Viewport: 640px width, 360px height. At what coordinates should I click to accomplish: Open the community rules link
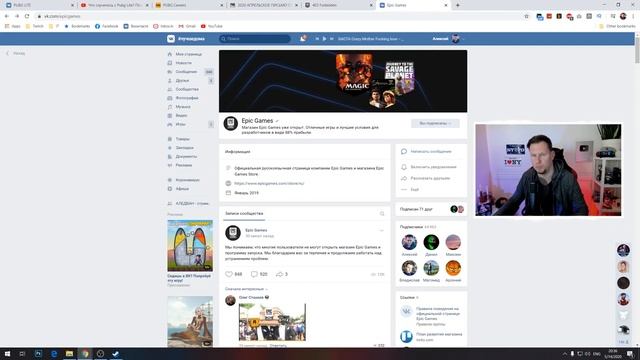tap(438, 314)
